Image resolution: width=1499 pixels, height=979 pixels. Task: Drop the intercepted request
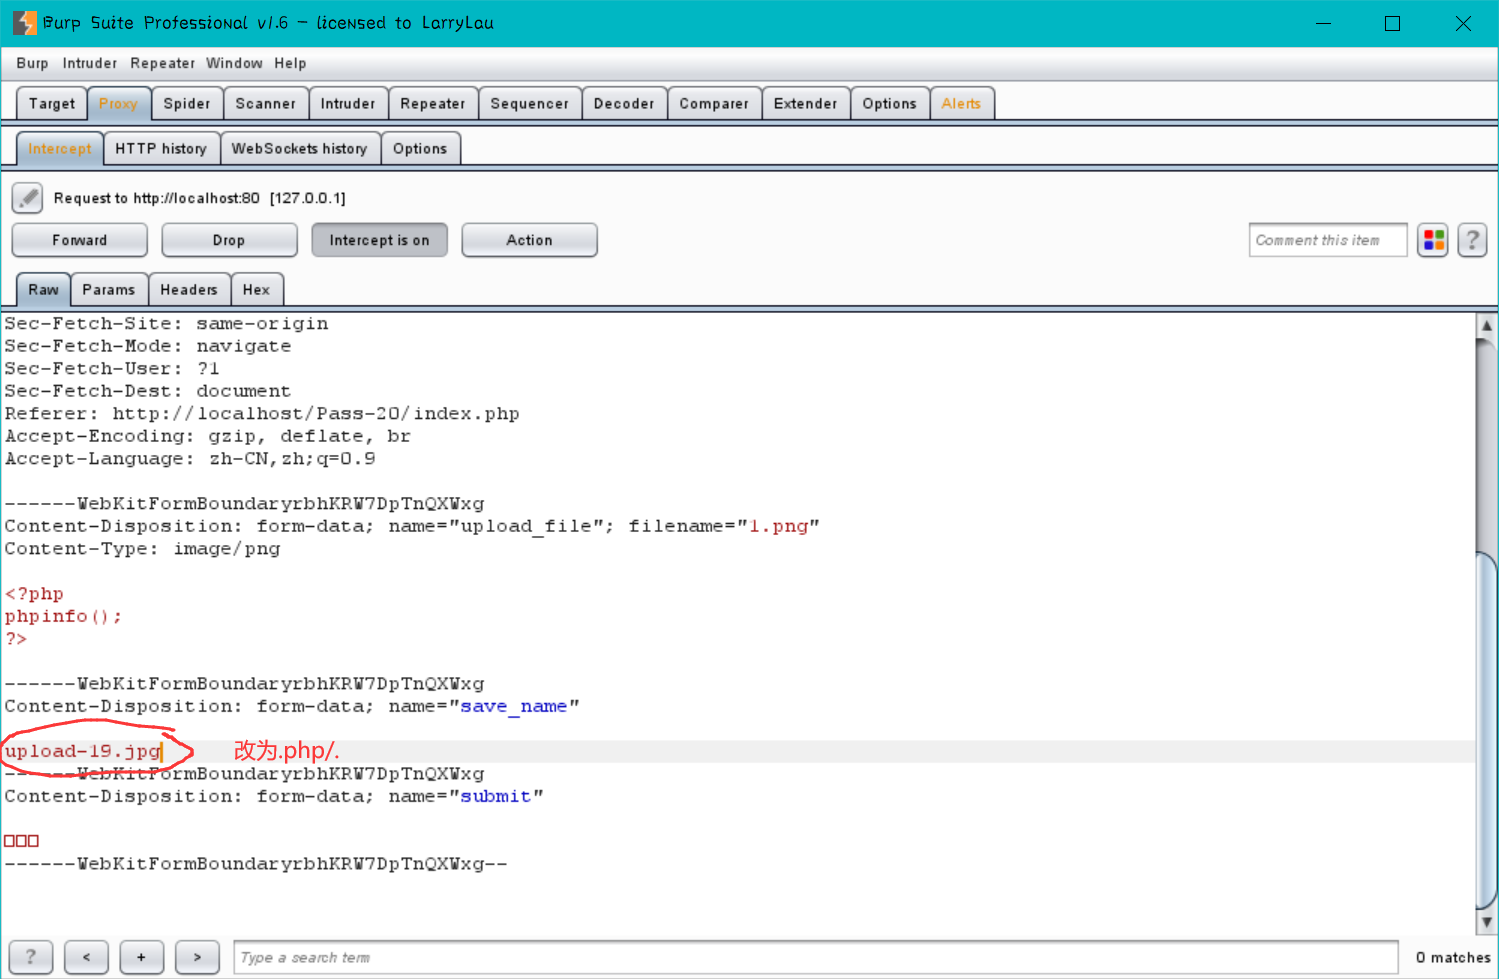(229, 240)
